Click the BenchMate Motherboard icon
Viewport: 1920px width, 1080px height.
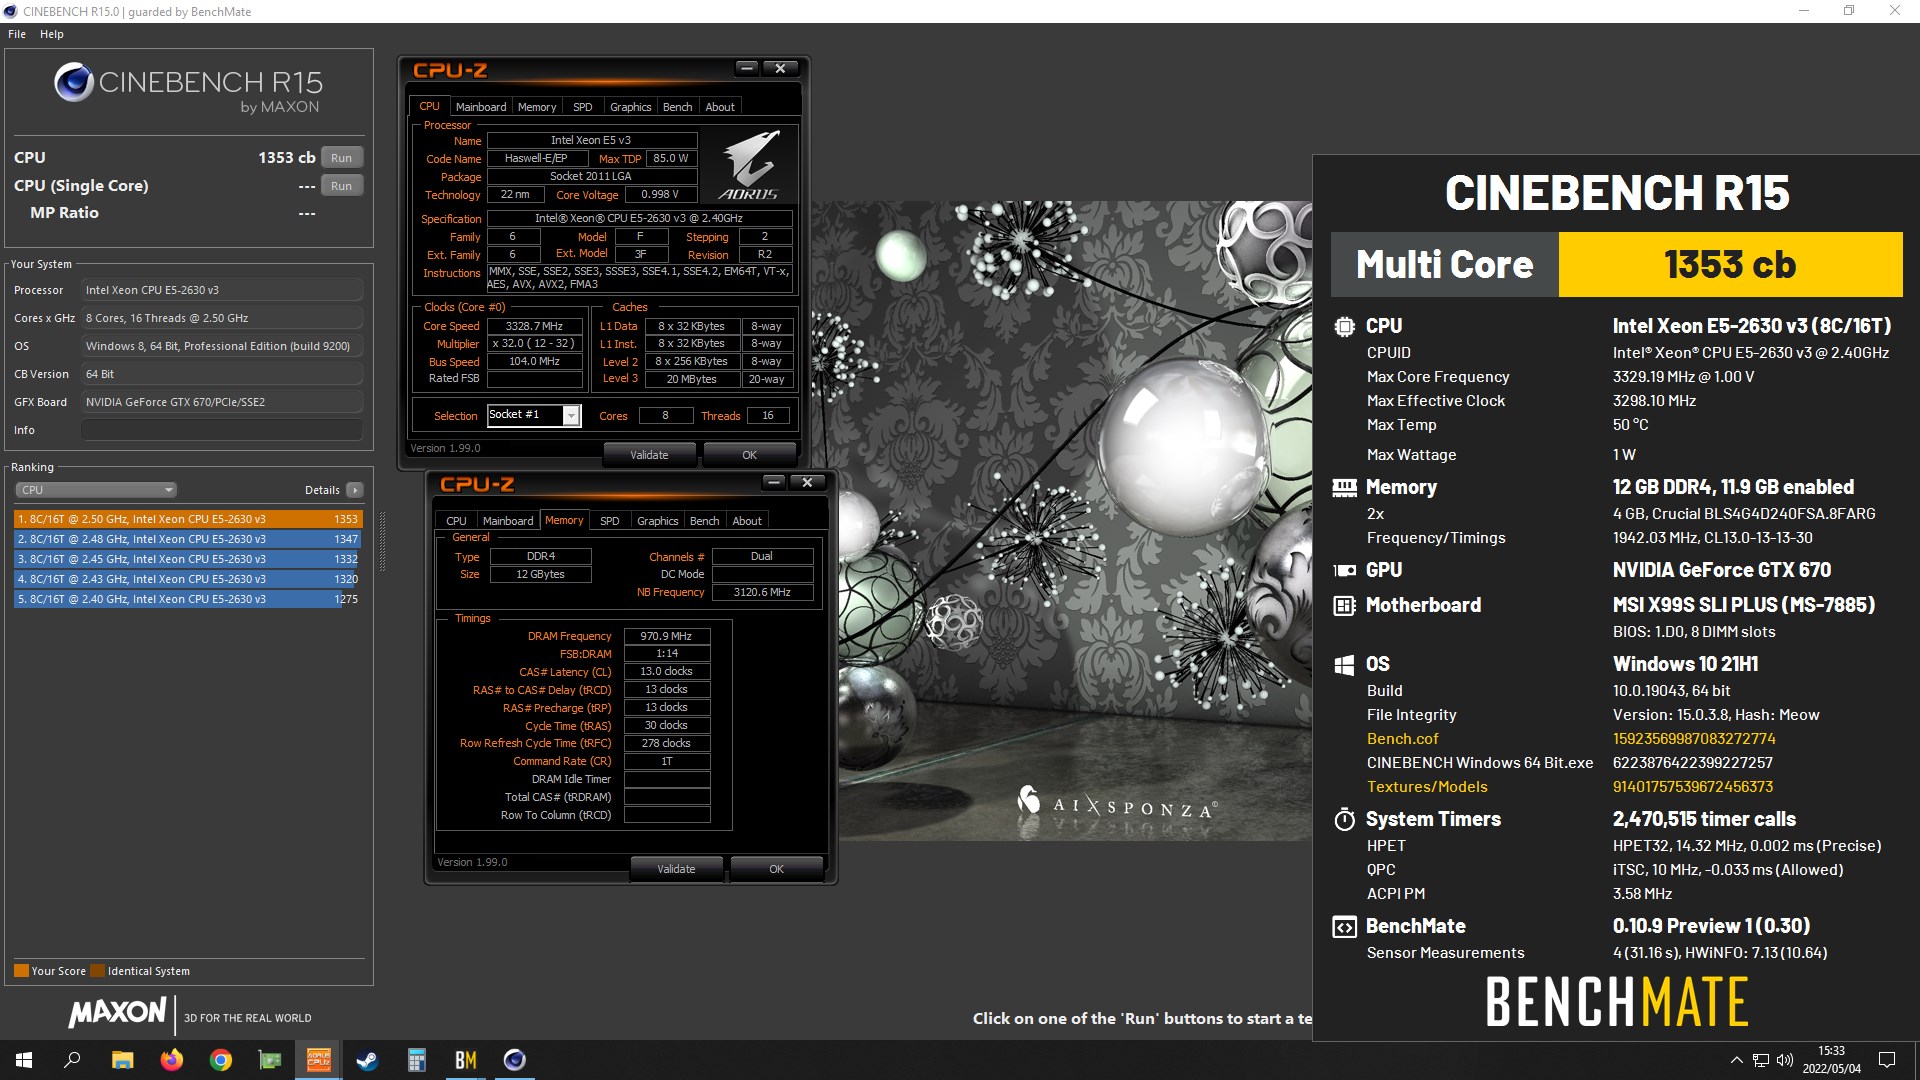click(1344, 605)
